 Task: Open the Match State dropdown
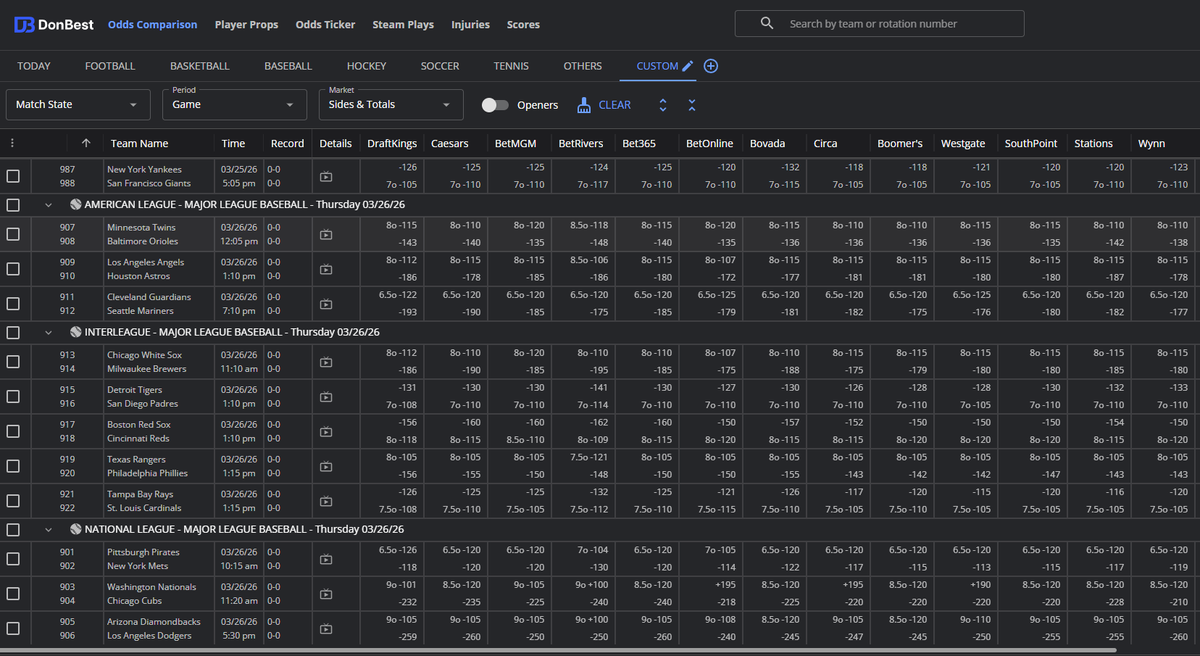click(x=78, y=105)
